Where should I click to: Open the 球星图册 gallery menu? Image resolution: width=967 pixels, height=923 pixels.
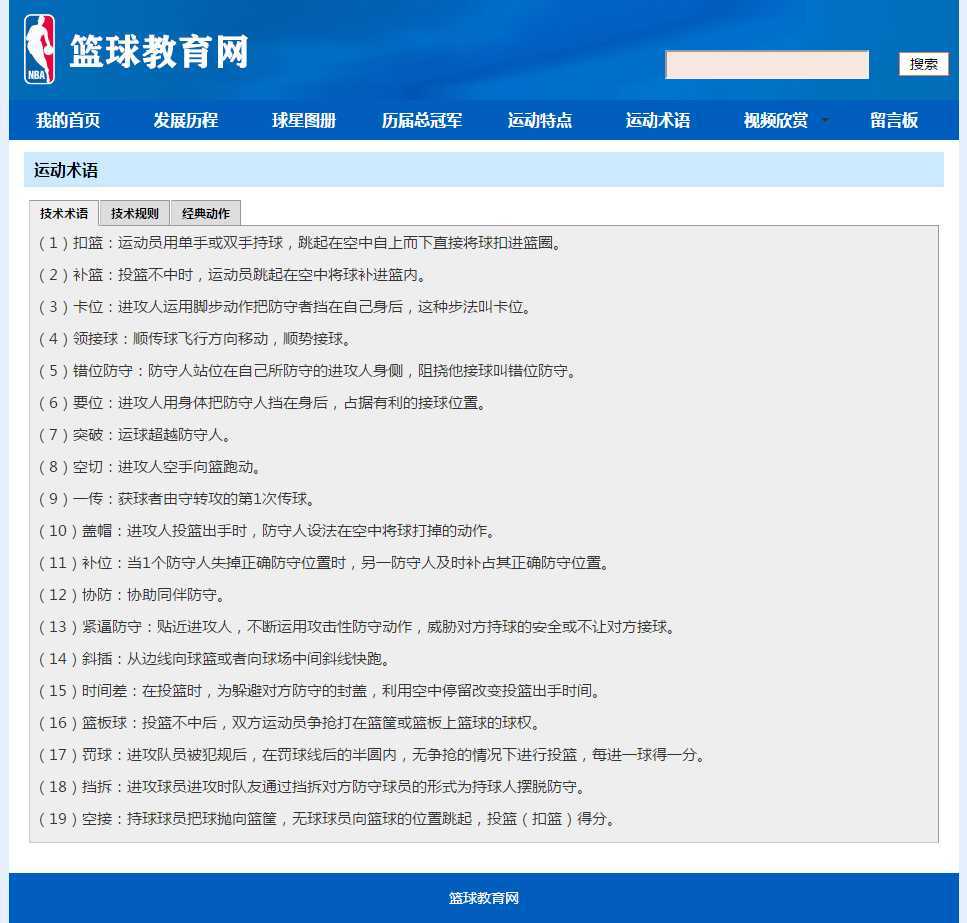point(303,121)
